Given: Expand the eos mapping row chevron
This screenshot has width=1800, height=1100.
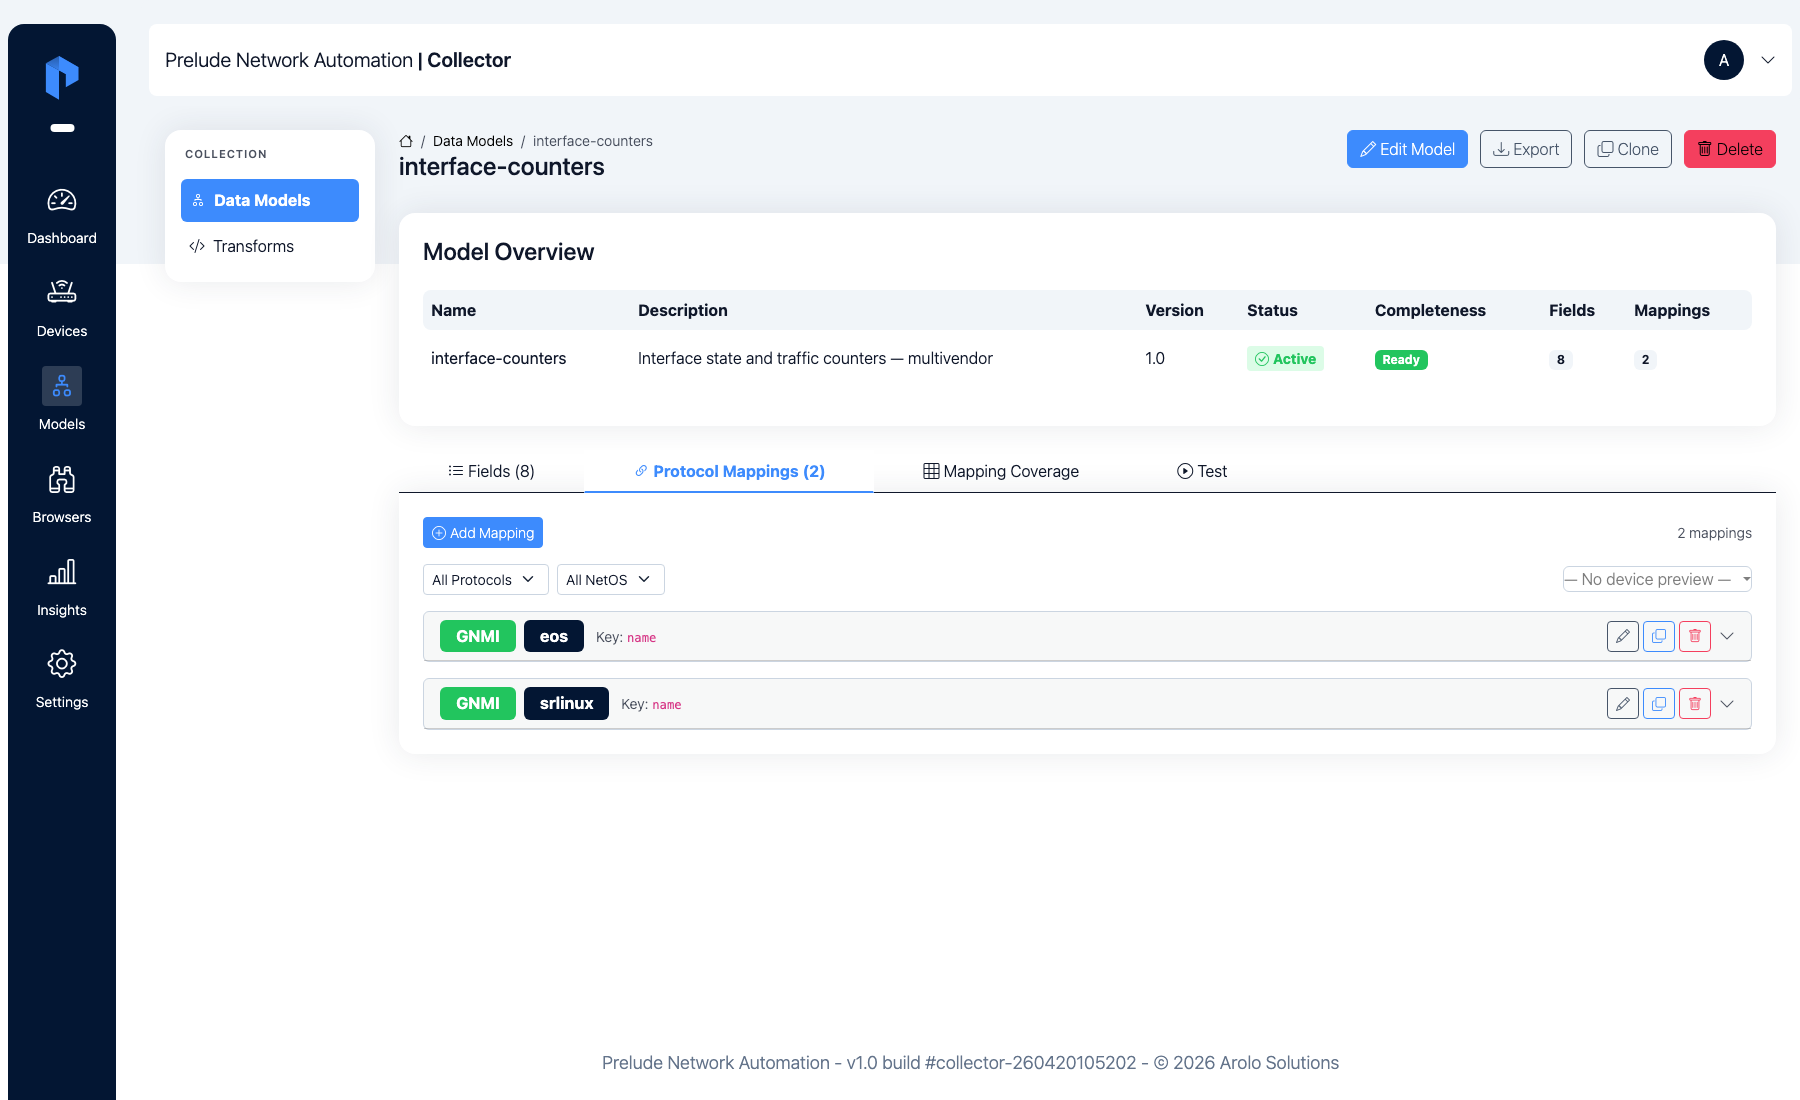Looking at the screenshot, I should [1727, 636].
